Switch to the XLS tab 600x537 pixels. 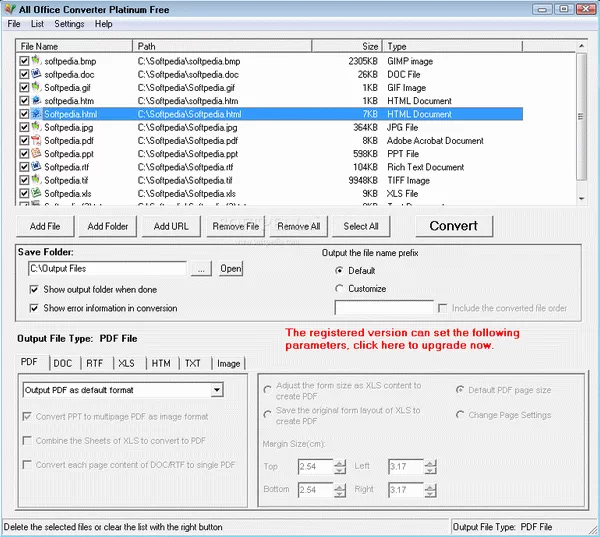pos(125,364)
